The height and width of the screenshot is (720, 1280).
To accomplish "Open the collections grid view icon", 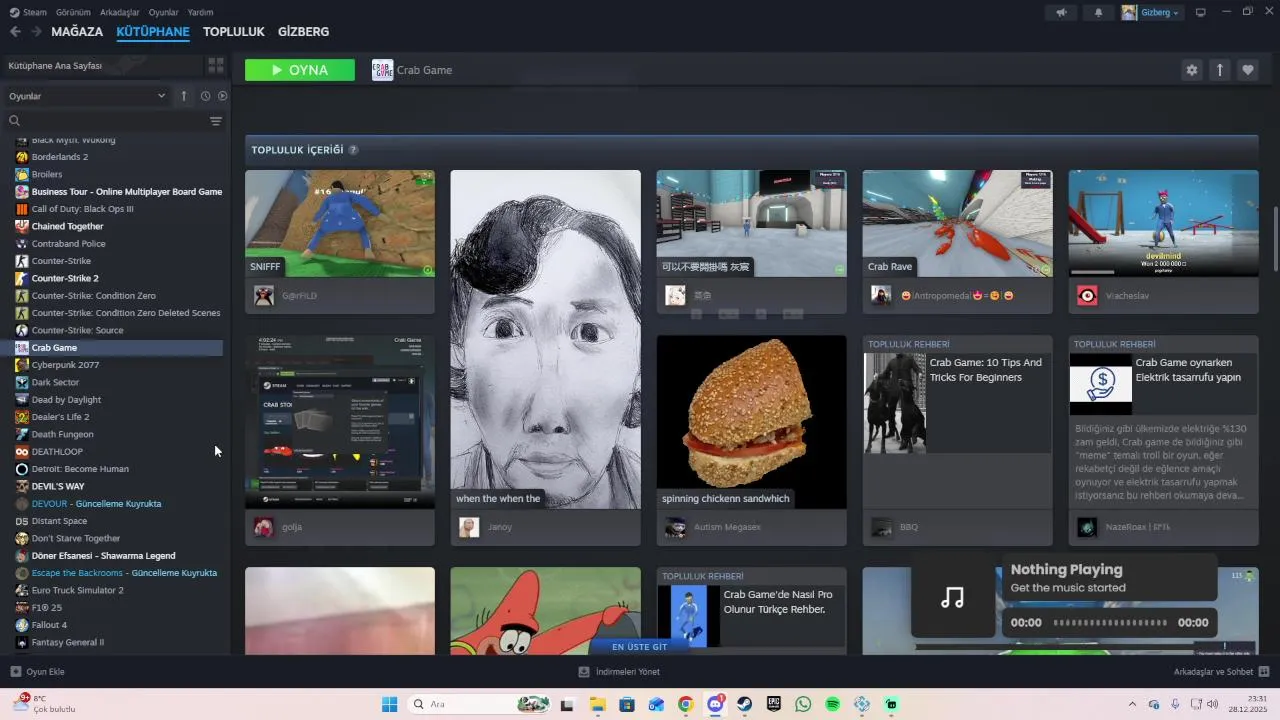I will (x=215, y=66).
